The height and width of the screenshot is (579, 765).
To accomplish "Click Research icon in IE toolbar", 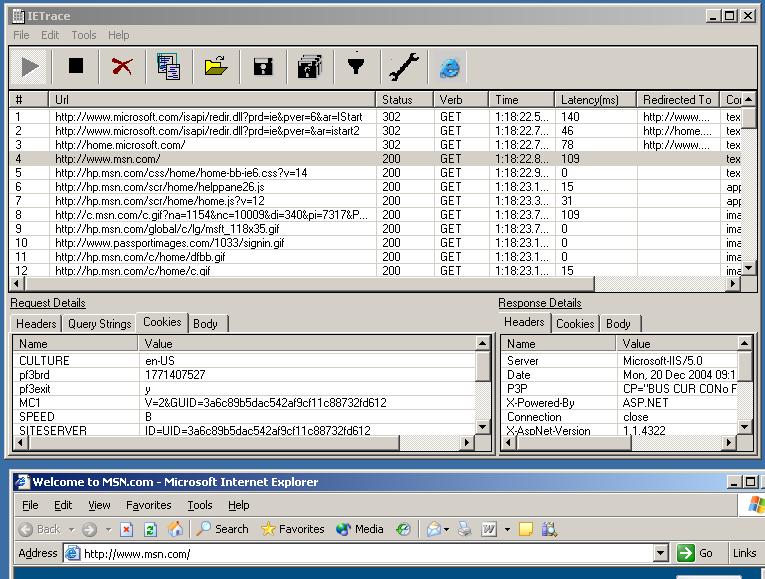I will pyautogui.click(x=549, y=529).
